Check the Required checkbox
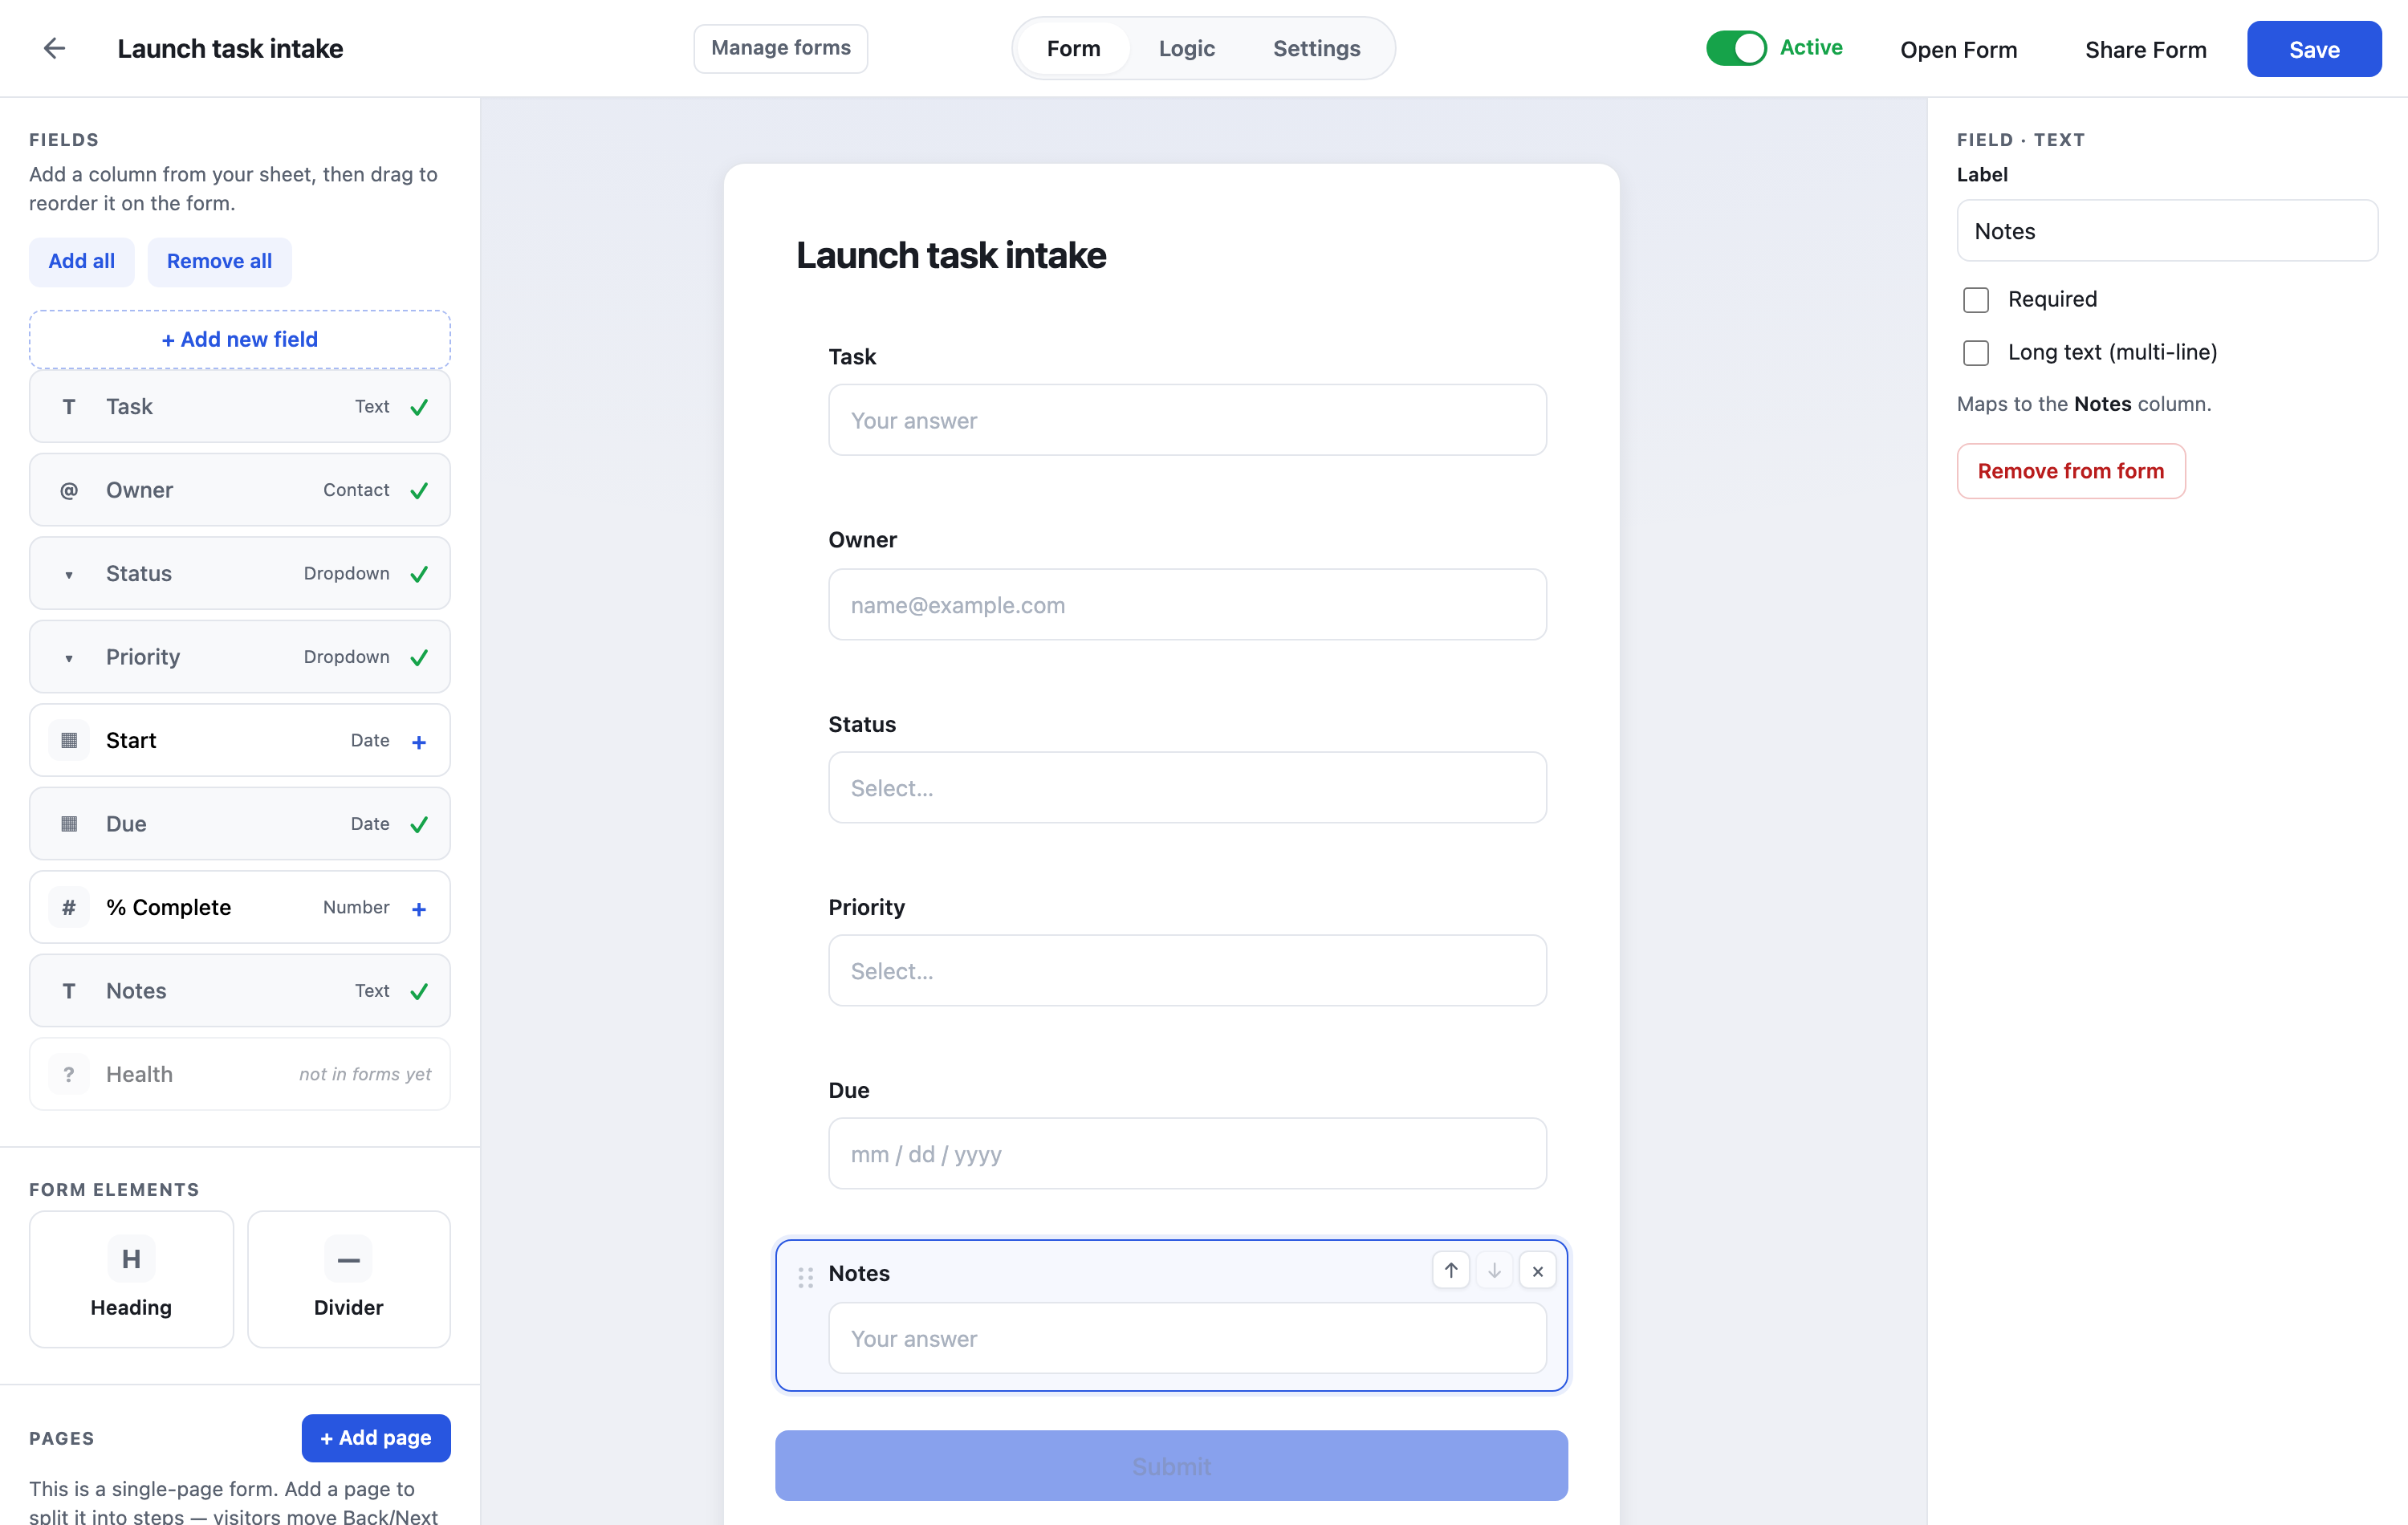This screenshot has width=2408, height=1525. [1976, 300]
